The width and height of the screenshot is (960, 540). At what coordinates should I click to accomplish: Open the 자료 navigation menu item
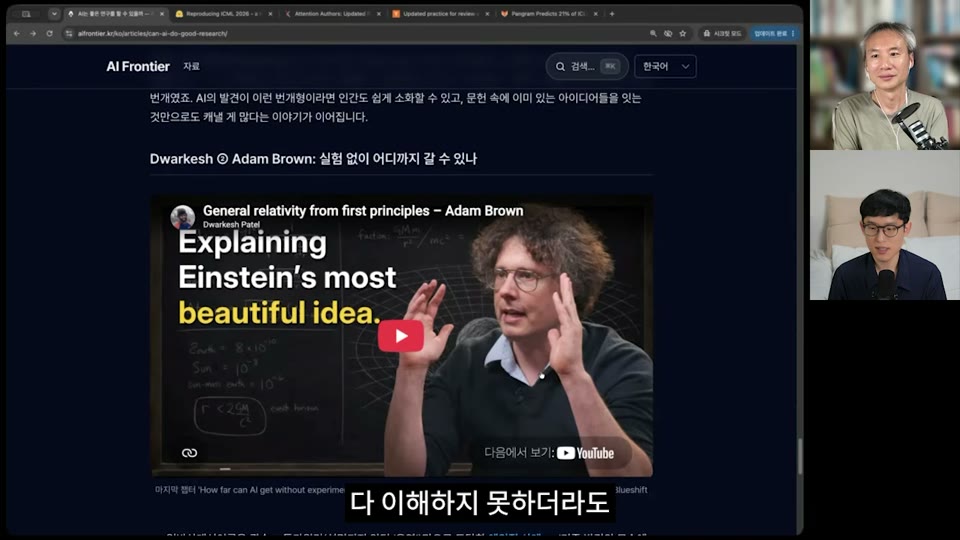(x=191, y=66)
